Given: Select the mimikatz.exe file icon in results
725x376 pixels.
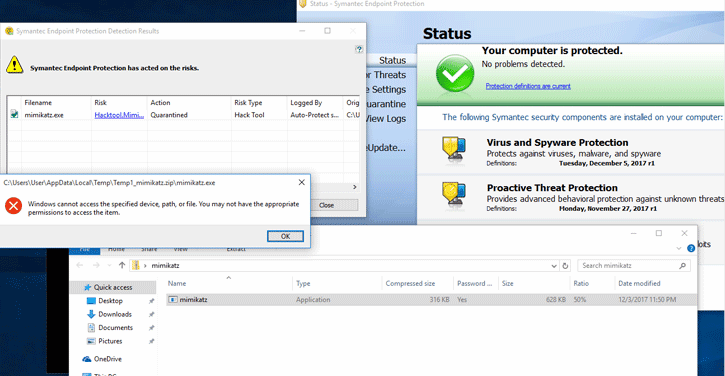Looking at the screenshot, I should pyautogui.click(x=14, y=114).
